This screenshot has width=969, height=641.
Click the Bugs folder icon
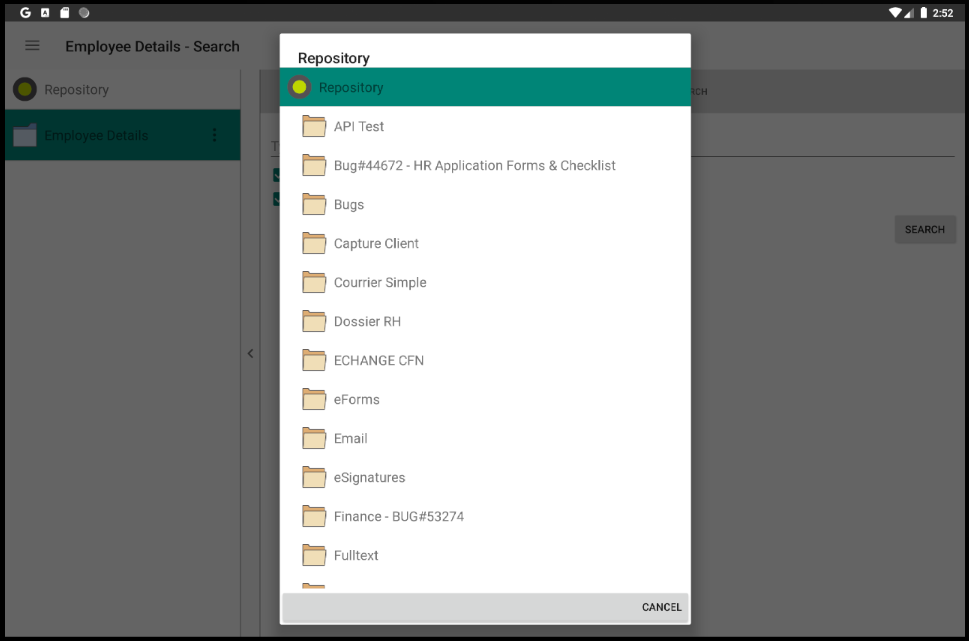click(315, 204)
